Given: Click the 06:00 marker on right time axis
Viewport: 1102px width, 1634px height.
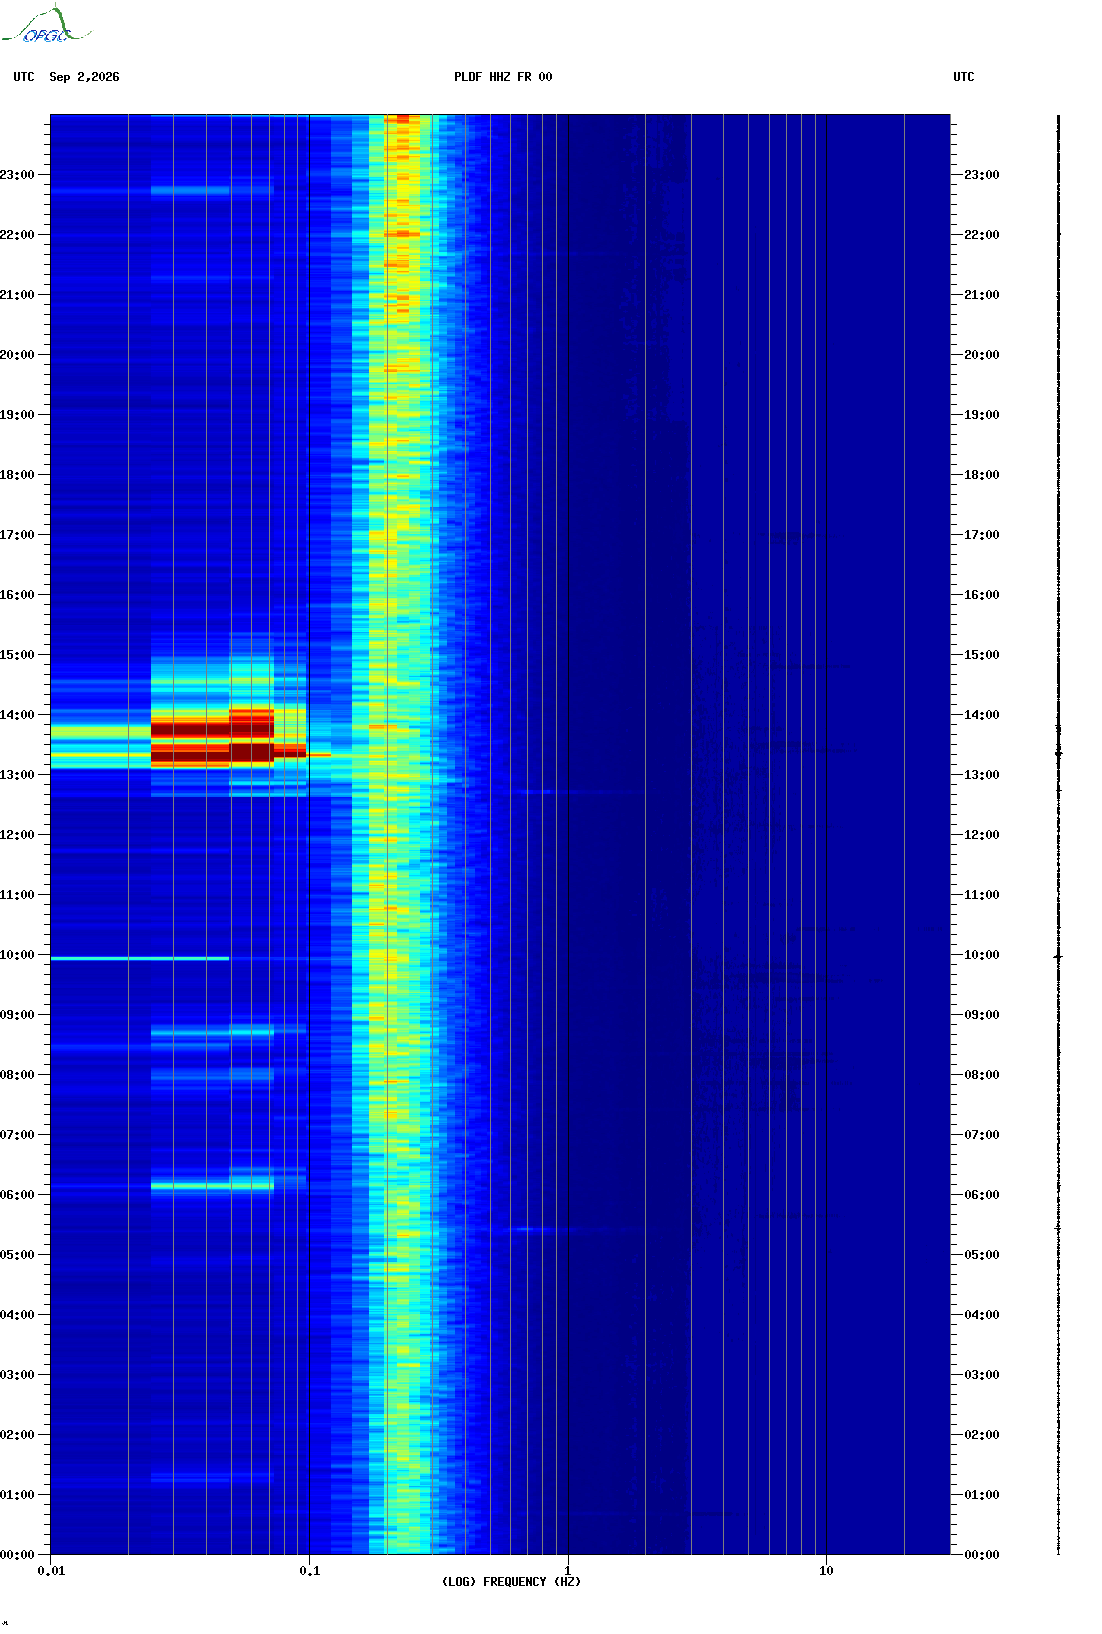Looking at the screenshot, I should pyautogui.click(x=982, y=1195).
